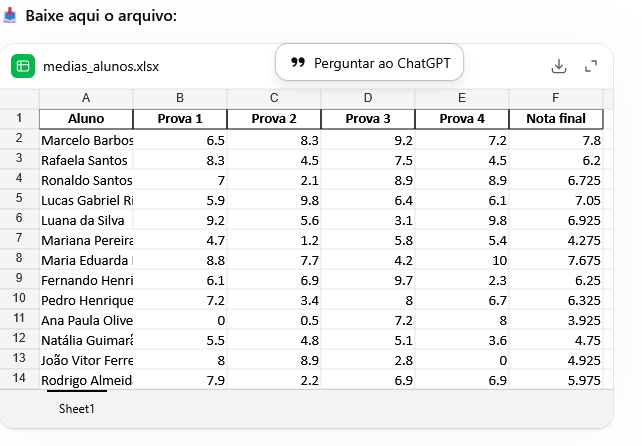Select final grade cell 3.925

(x=556, y=321)
